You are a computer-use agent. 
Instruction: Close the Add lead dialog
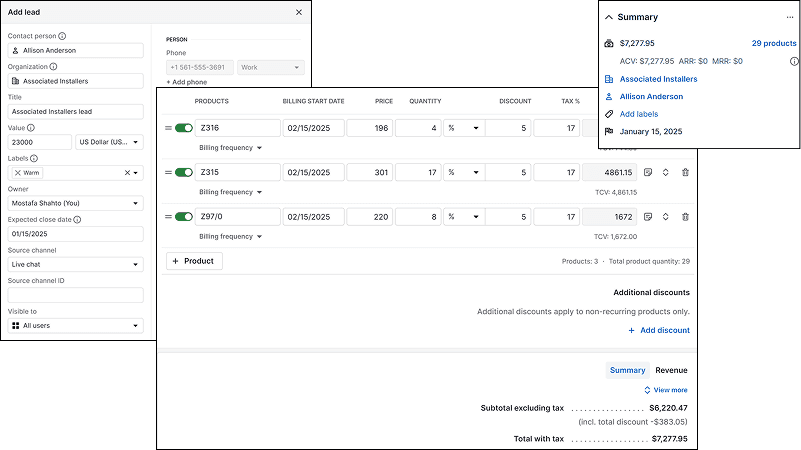tap(299, 12)
